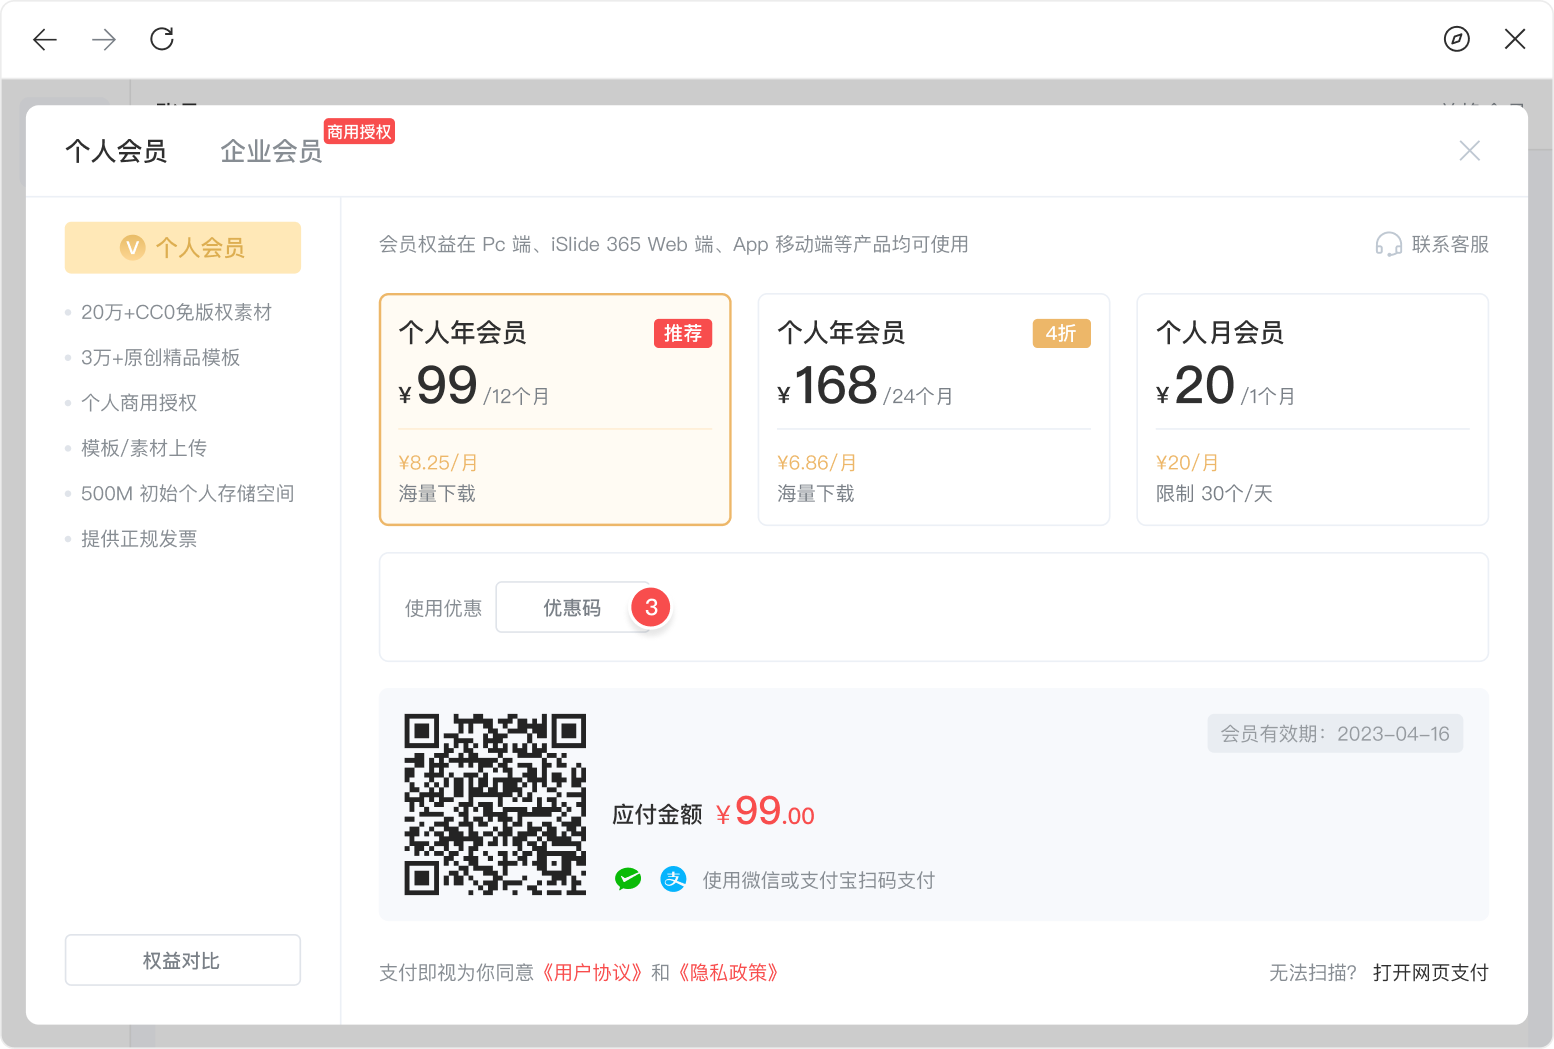Click the ¥8.25/月 price text
The height and width of the screenshot is (1049, 1554).
coord(438,462)
